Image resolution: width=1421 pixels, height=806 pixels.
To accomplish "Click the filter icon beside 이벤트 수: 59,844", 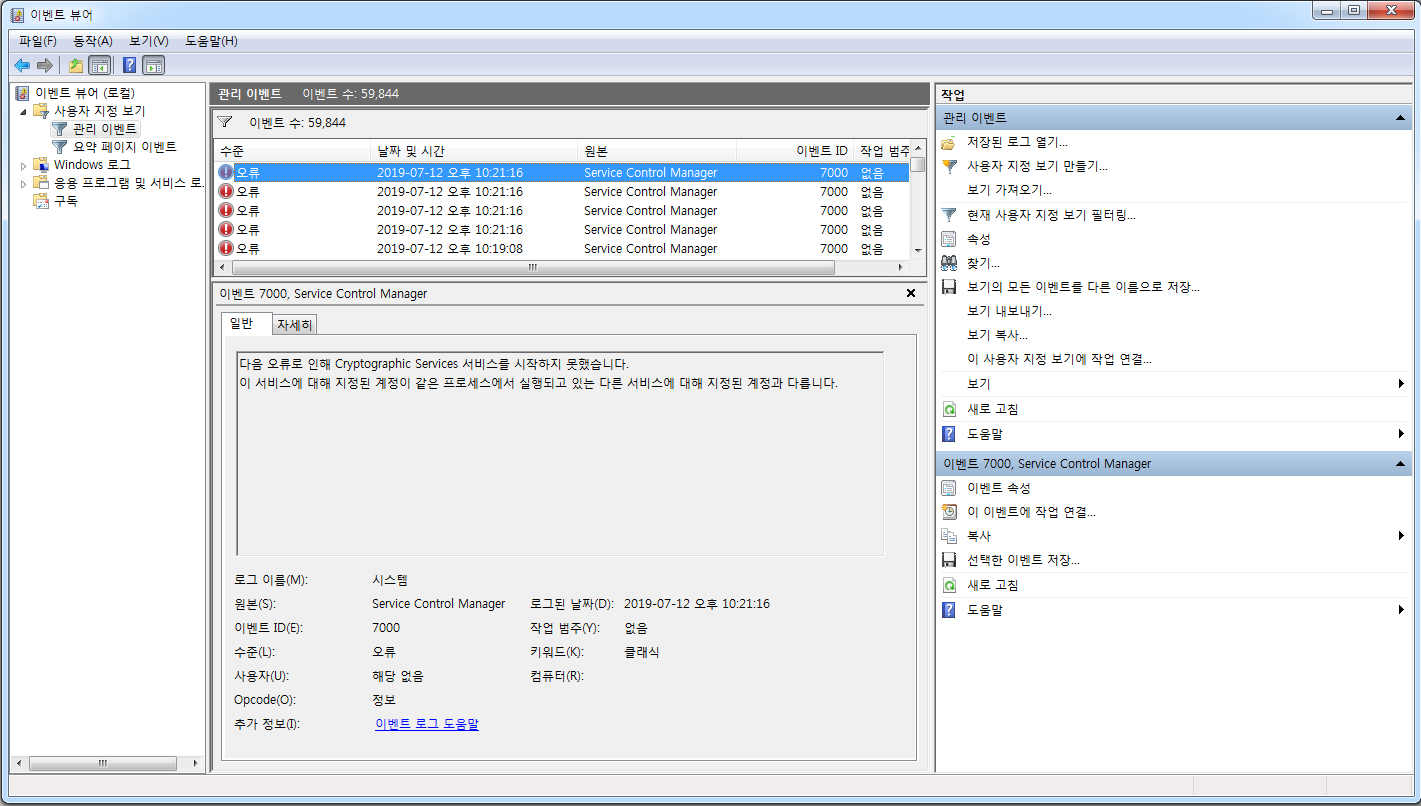I will 225,122.
